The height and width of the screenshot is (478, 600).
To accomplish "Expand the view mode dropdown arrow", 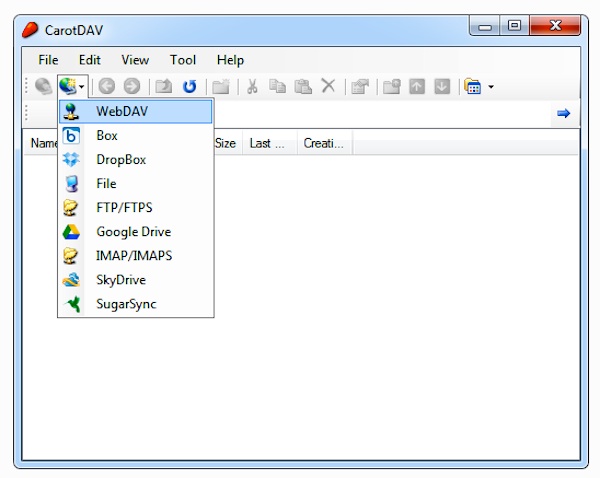I will point(491,86).
